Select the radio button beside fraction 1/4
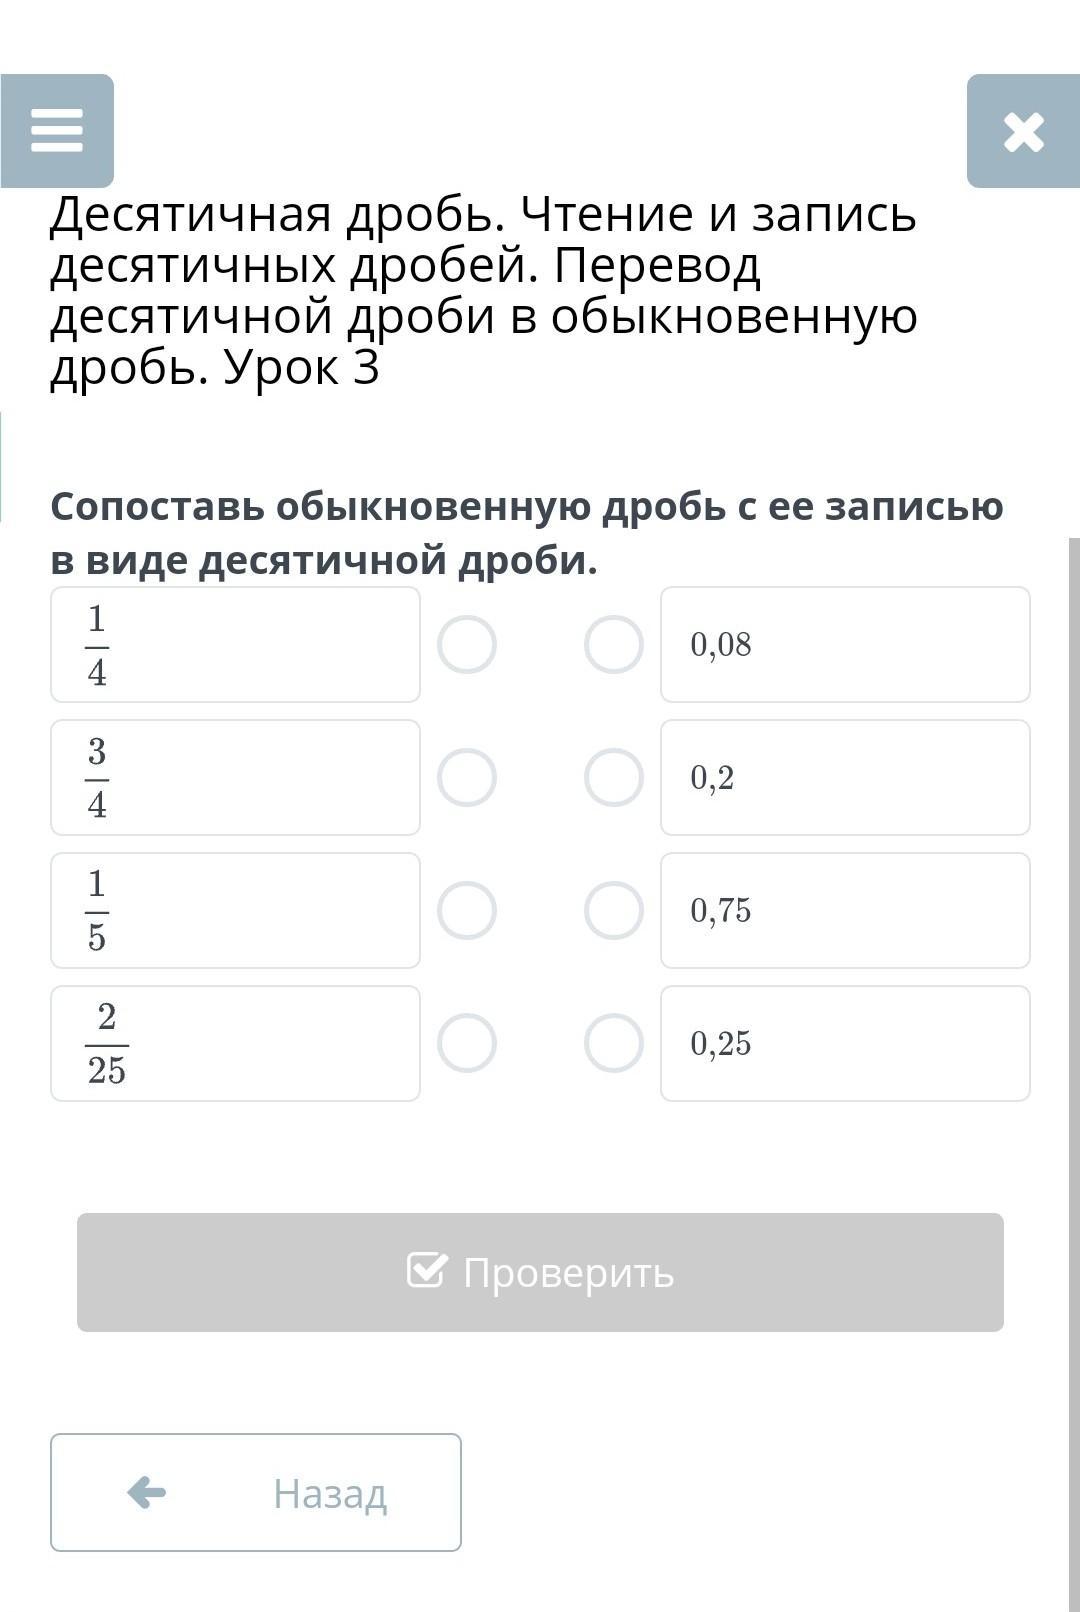 click(467, 644)
